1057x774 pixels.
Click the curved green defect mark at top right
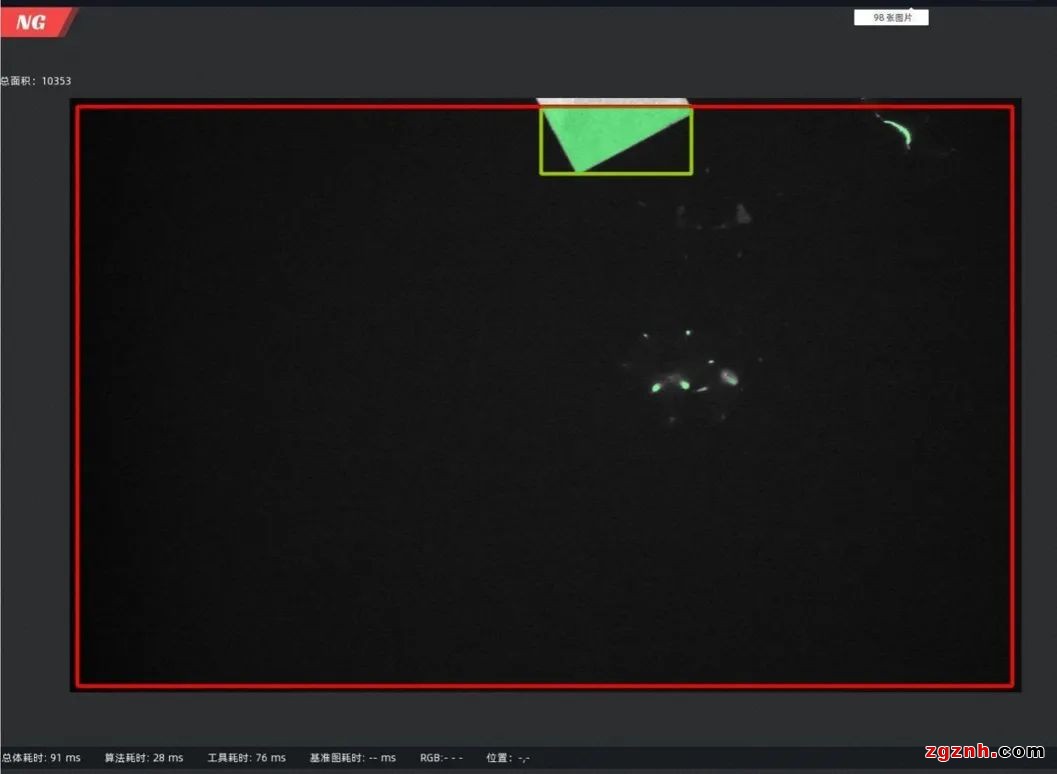898,132
